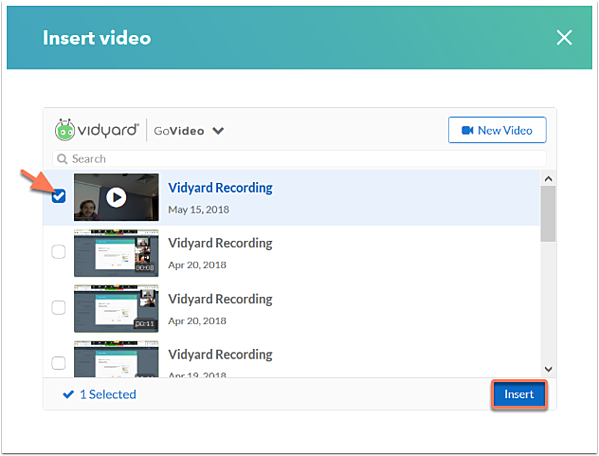Select the thumbnail showing 00:08 duration

pos(116,253)
